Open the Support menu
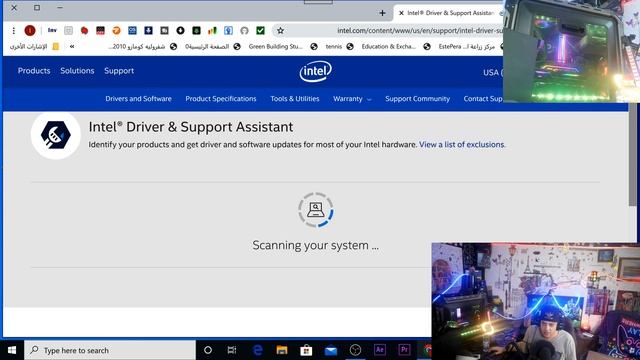Image resolution: width=640 pixels, height=360 pixels. tap(119, 71)
